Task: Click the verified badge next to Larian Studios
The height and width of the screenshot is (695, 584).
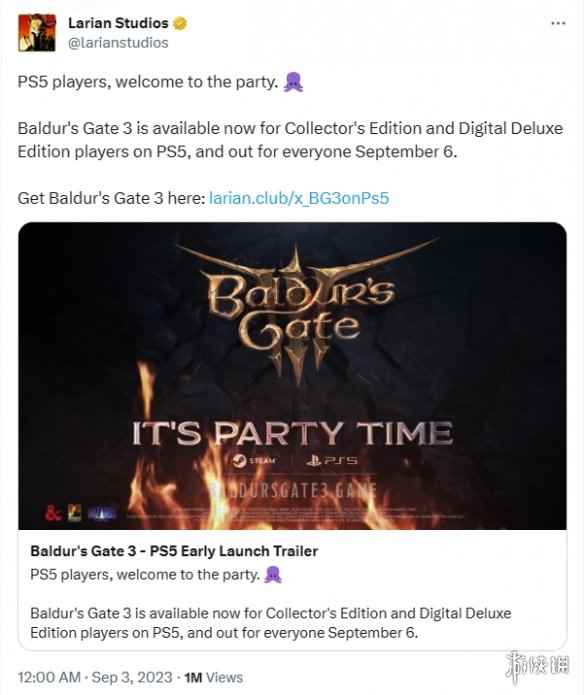Action: pyautogui.click(x=180, y=23)
